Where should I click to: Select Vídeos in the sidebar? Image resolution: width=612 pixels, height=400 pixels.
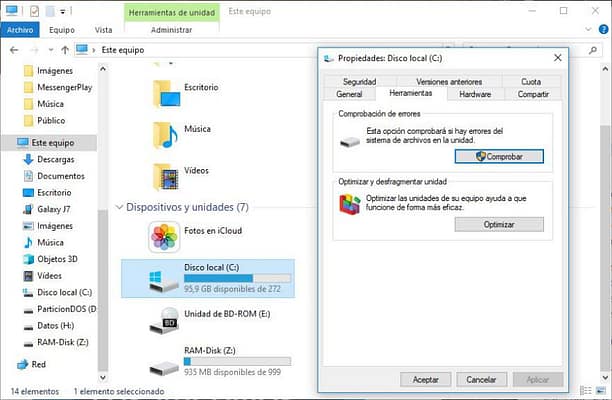click(43, 276)
